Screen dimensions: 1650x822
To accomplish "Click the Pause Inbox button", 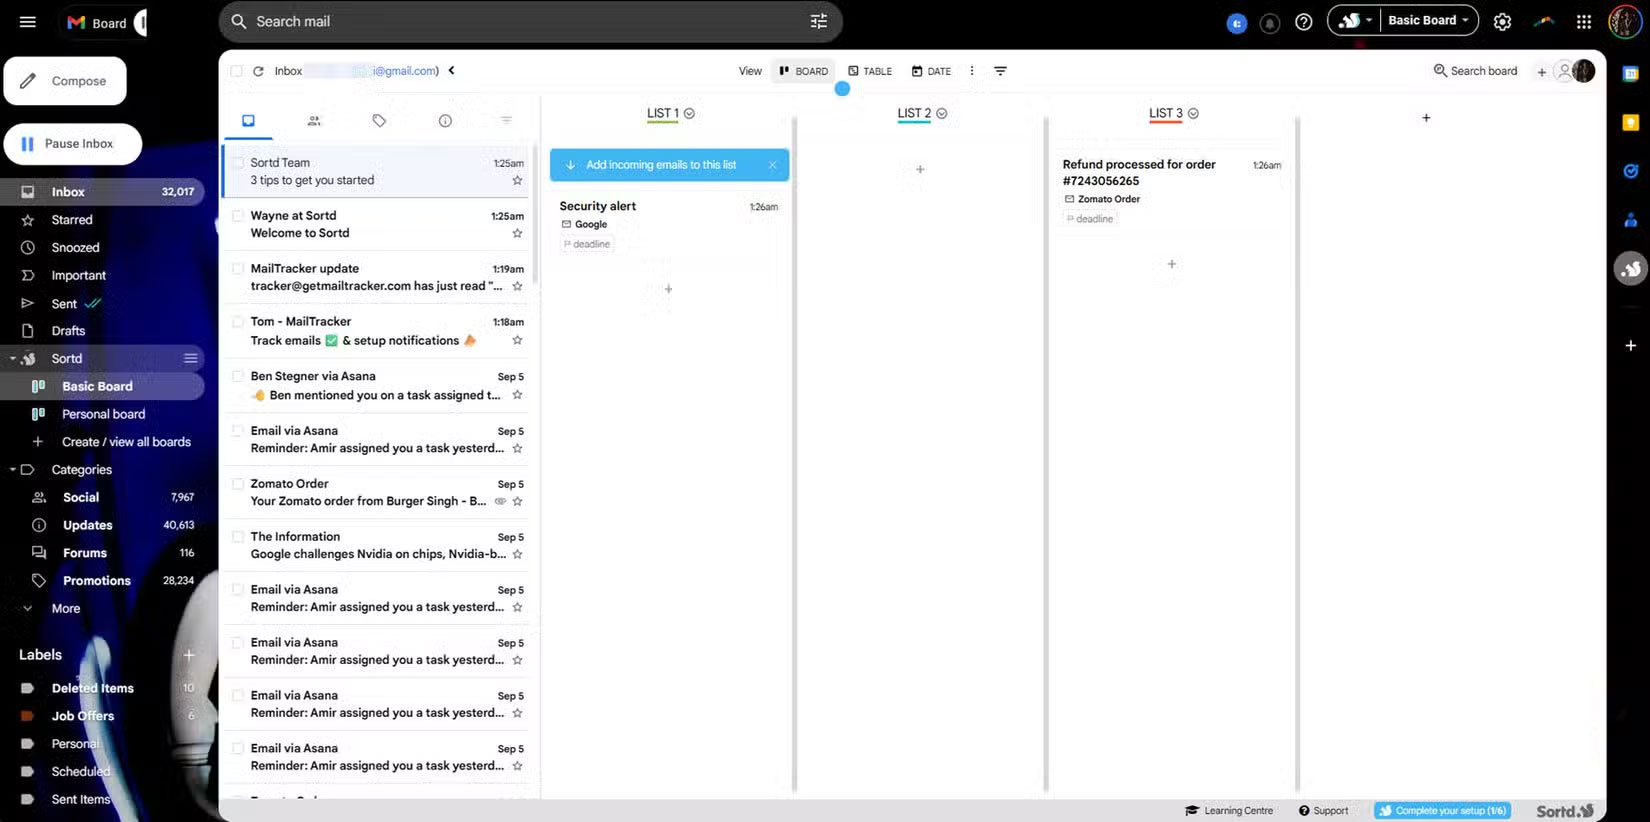I will coord(72,144).
